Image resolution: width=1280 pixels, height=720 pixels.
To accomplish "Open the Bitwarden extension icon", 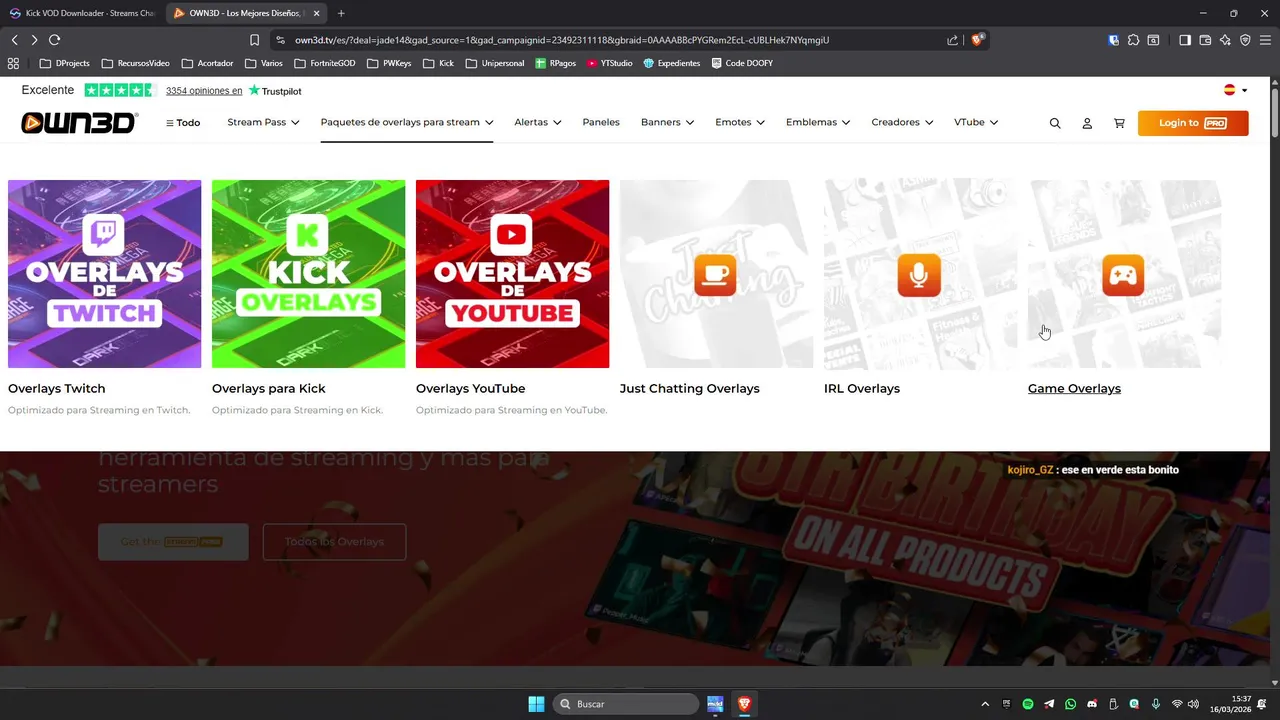I will pyautogui.click(x=1114, y=40).
